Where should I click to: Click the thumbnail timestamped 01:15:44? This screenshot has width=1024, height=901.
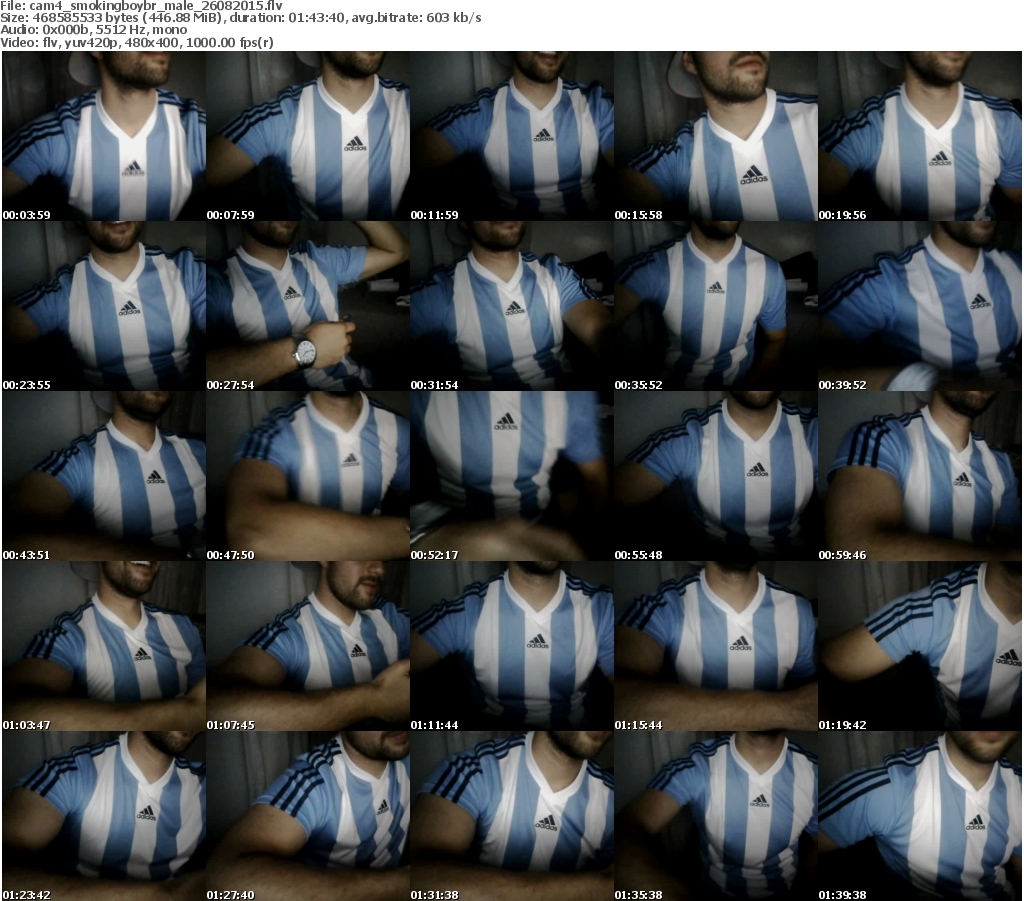[716, 646]
